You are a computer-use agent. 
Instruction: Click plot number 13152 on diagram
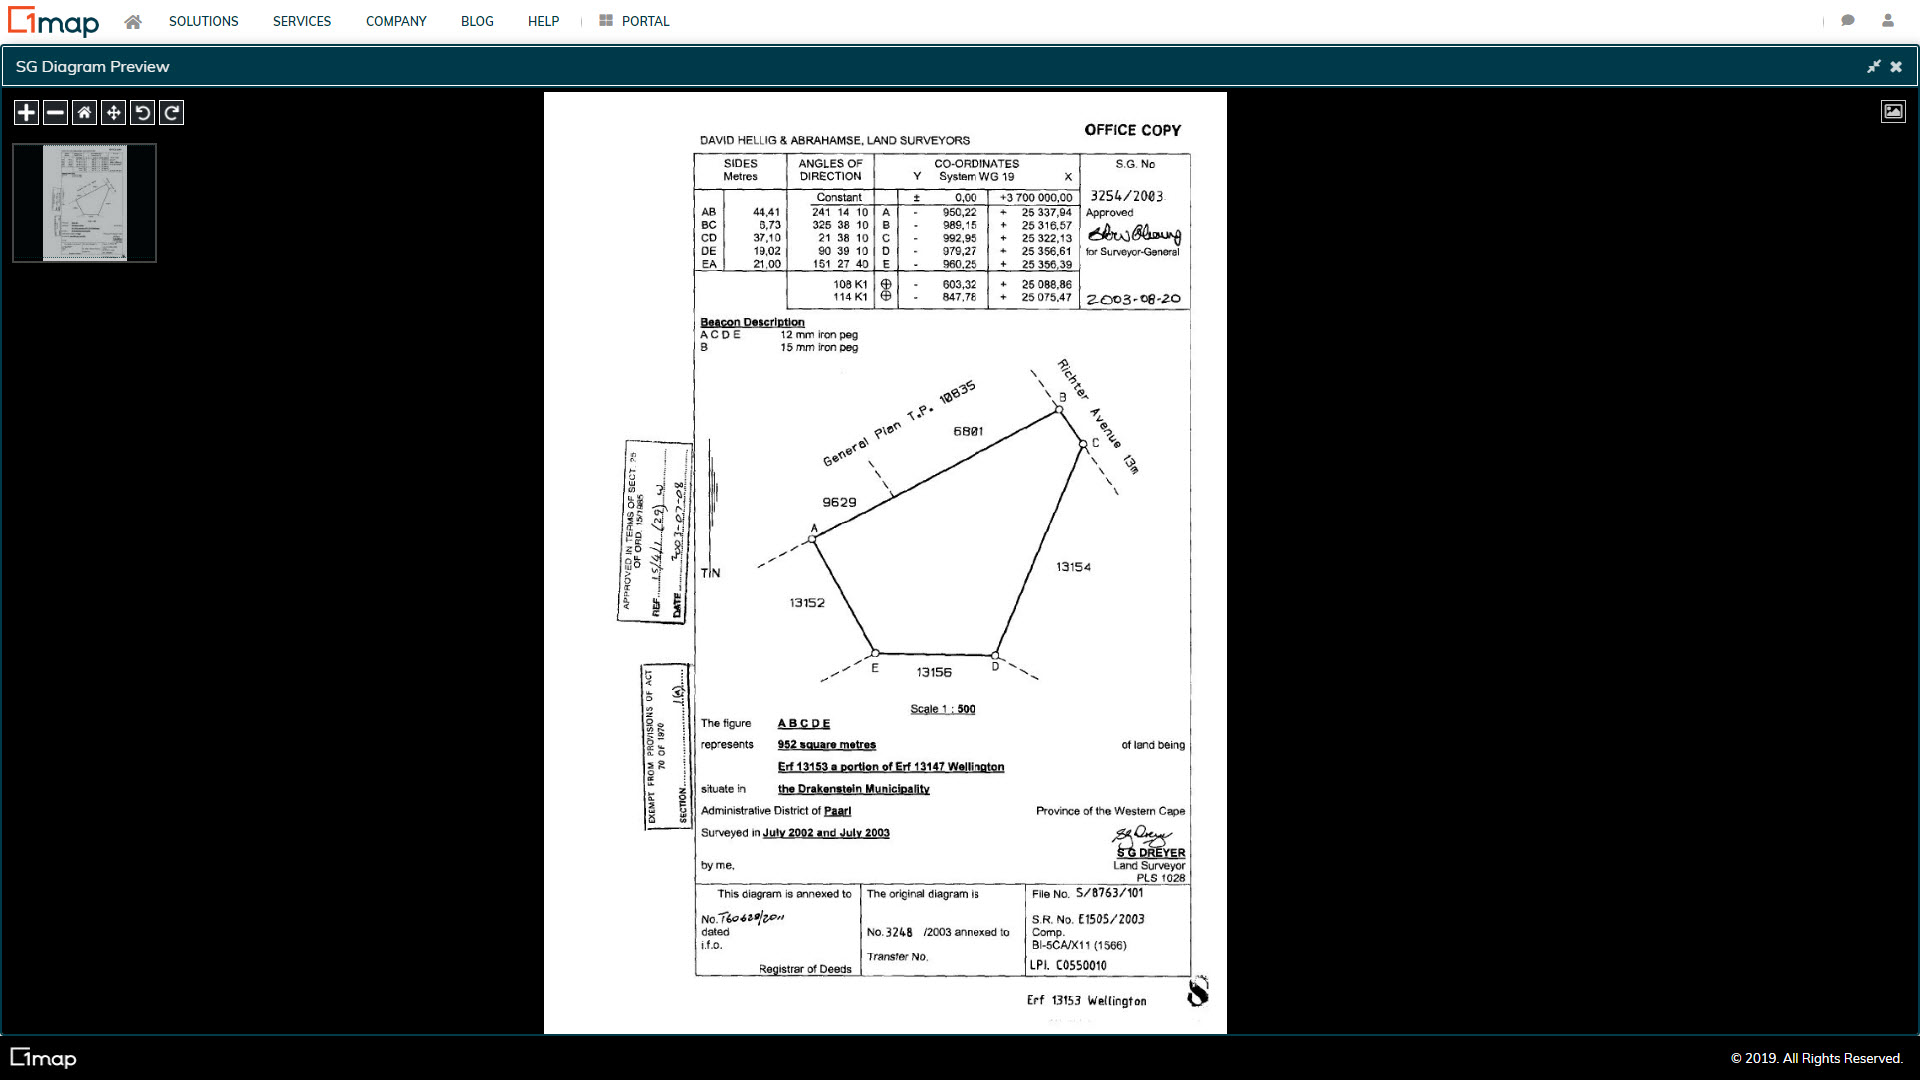(807, 603)
